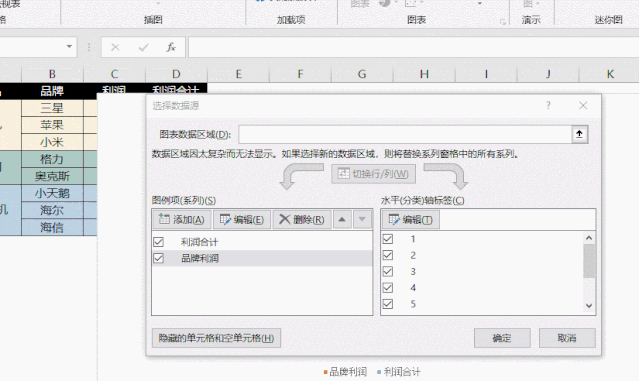Click the 小米 cell
The image size is (639, 381).
52,142
